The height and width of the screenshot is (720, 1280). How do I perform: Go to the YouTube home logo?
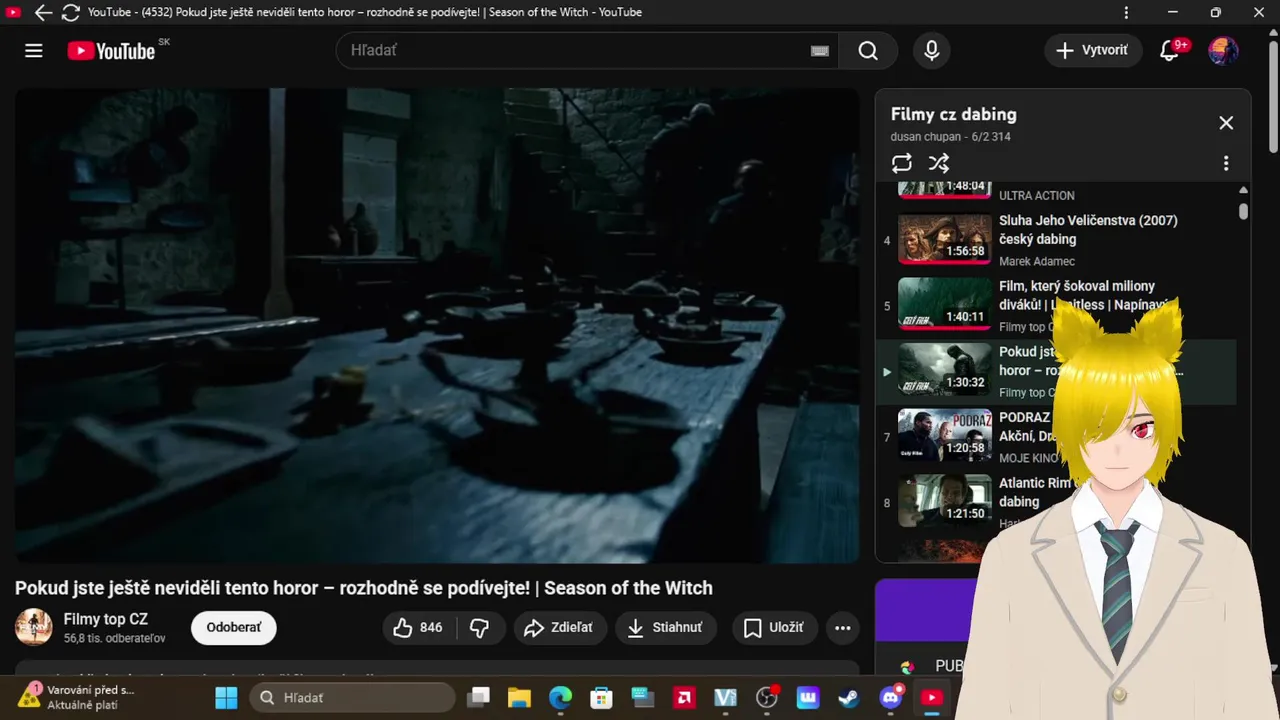coord(111,51)
